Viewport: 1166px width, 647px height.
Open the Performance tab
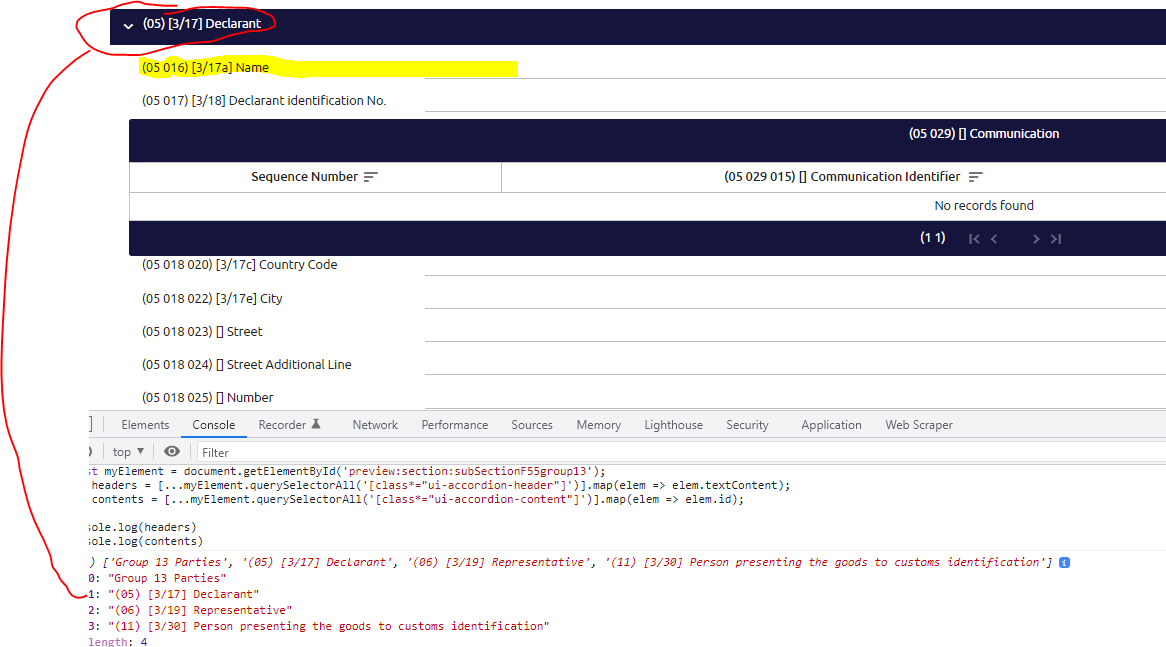pyautogui.click(x=454, y=425)
